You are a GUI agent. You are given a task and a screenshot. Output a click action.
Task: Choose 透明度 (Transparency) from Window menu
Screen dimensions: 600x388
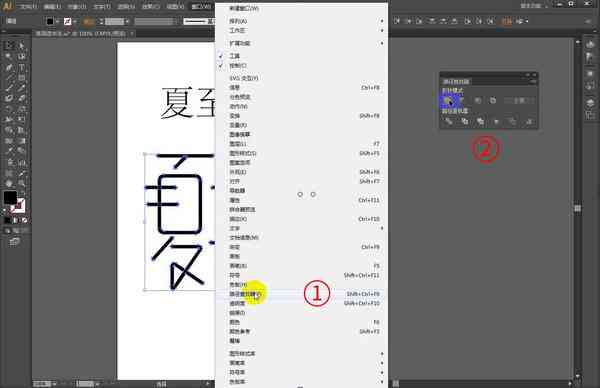(301, 303)
